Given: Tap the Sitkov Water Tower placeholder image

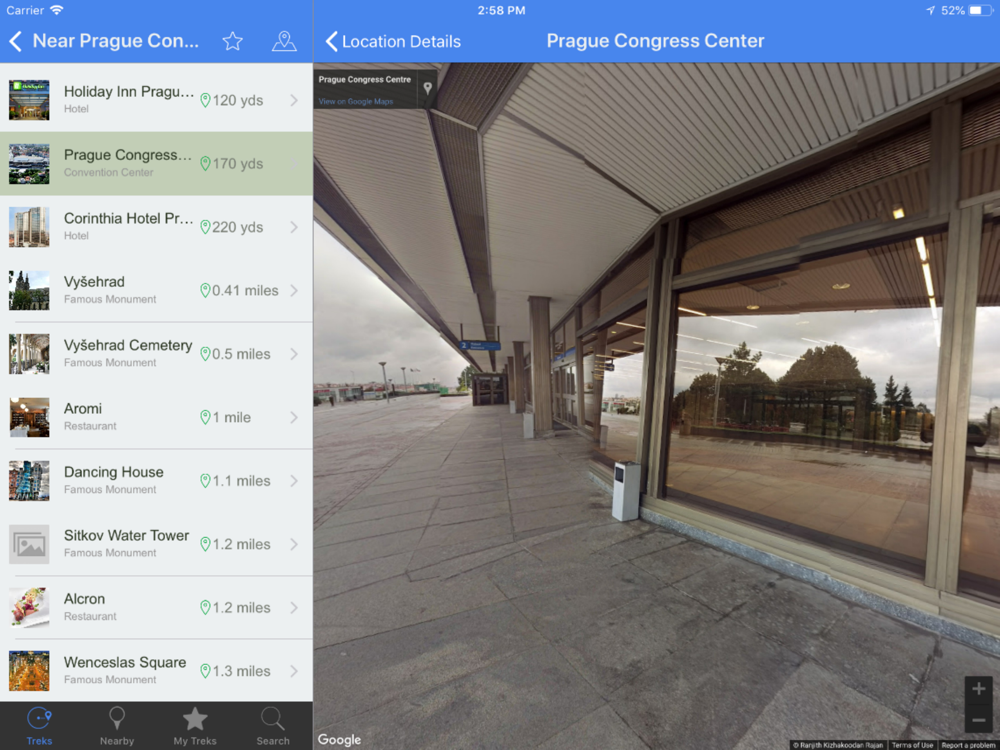Looking at the screenshot, I should 29,545.
